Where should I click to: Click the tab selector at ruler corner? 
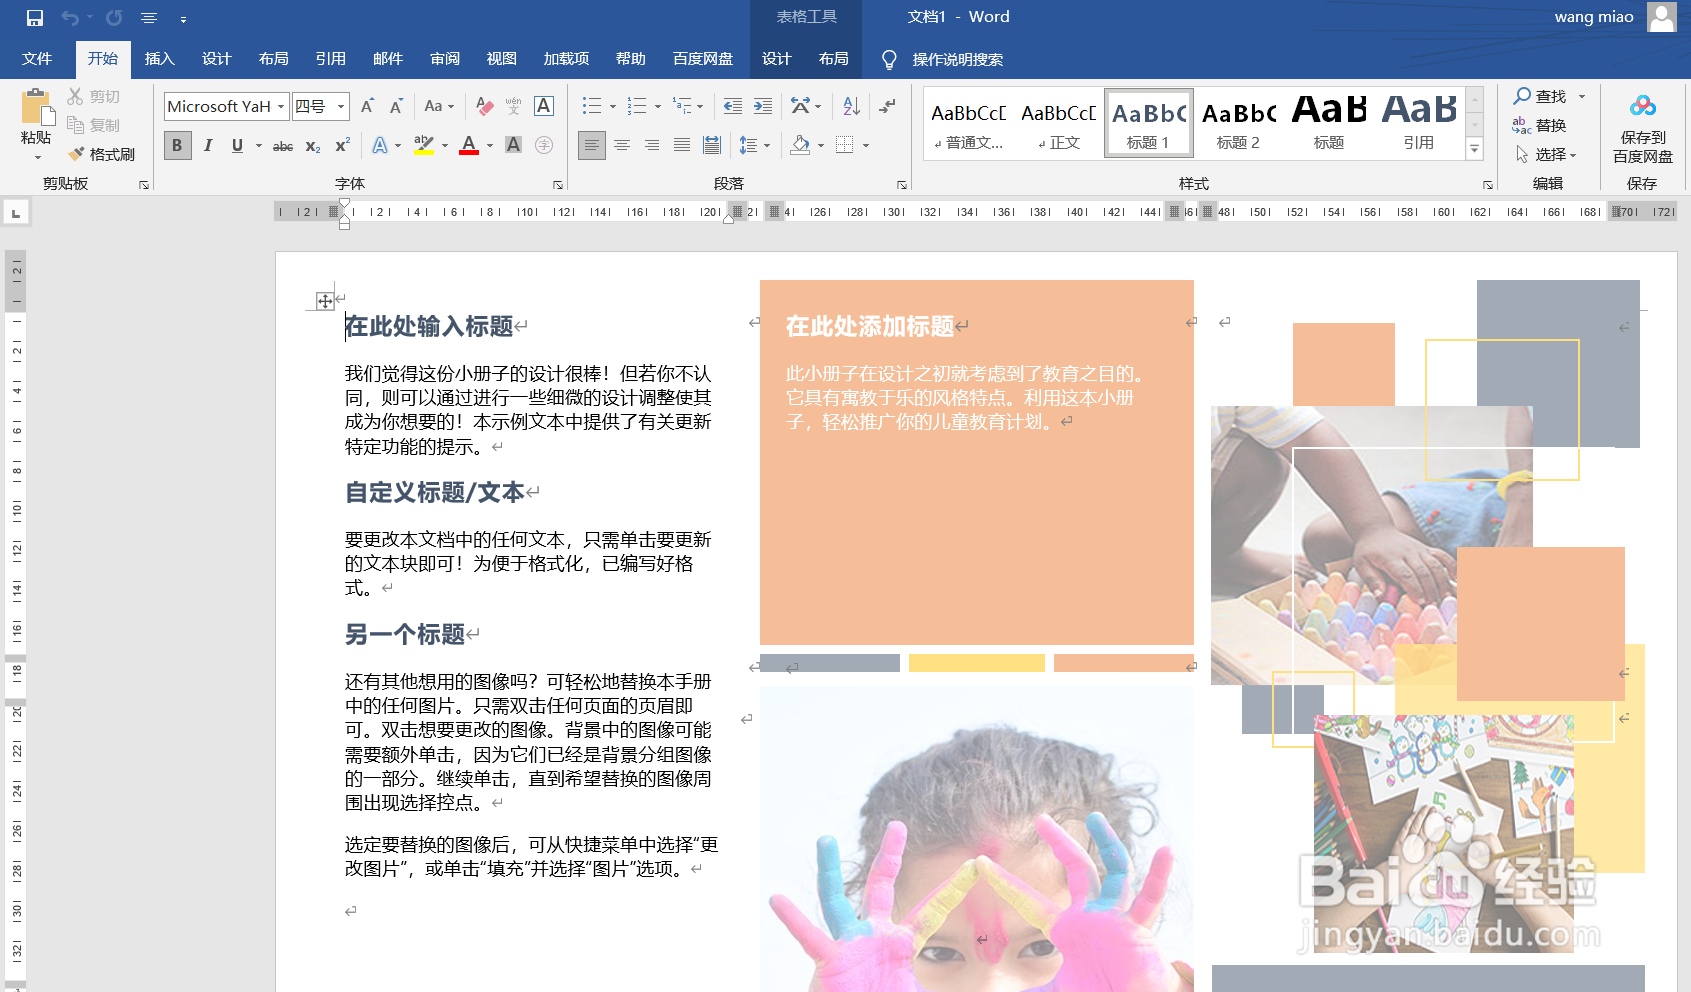16,212
